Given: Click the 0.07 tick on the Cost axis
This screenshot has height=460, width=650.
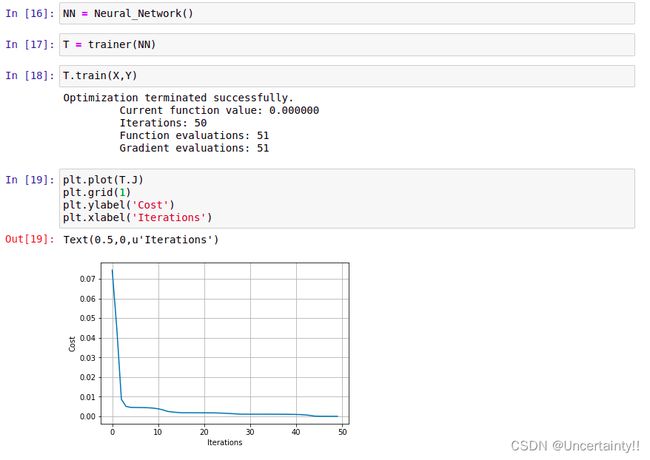Looking at the screenshot, I should click(x=87, y=279).
